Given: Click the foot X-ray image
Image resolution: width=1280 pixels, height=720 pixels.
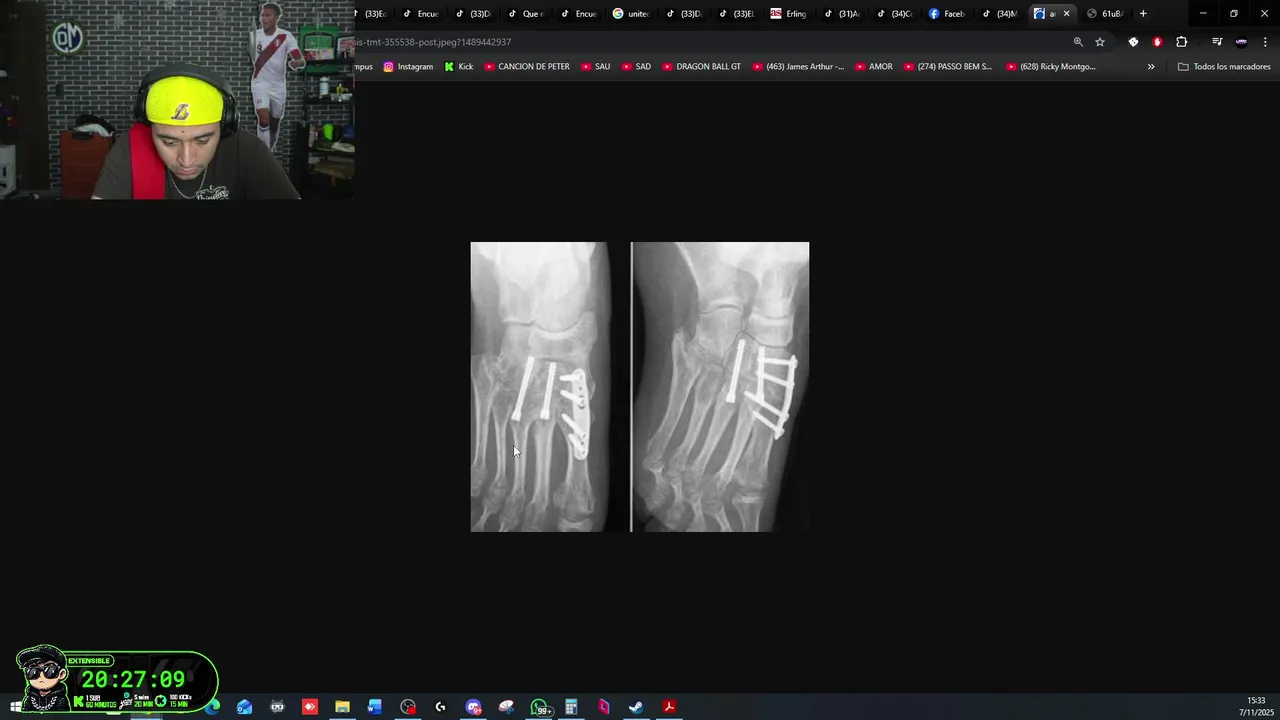Looking at the screenshot, I should [640, 387].
